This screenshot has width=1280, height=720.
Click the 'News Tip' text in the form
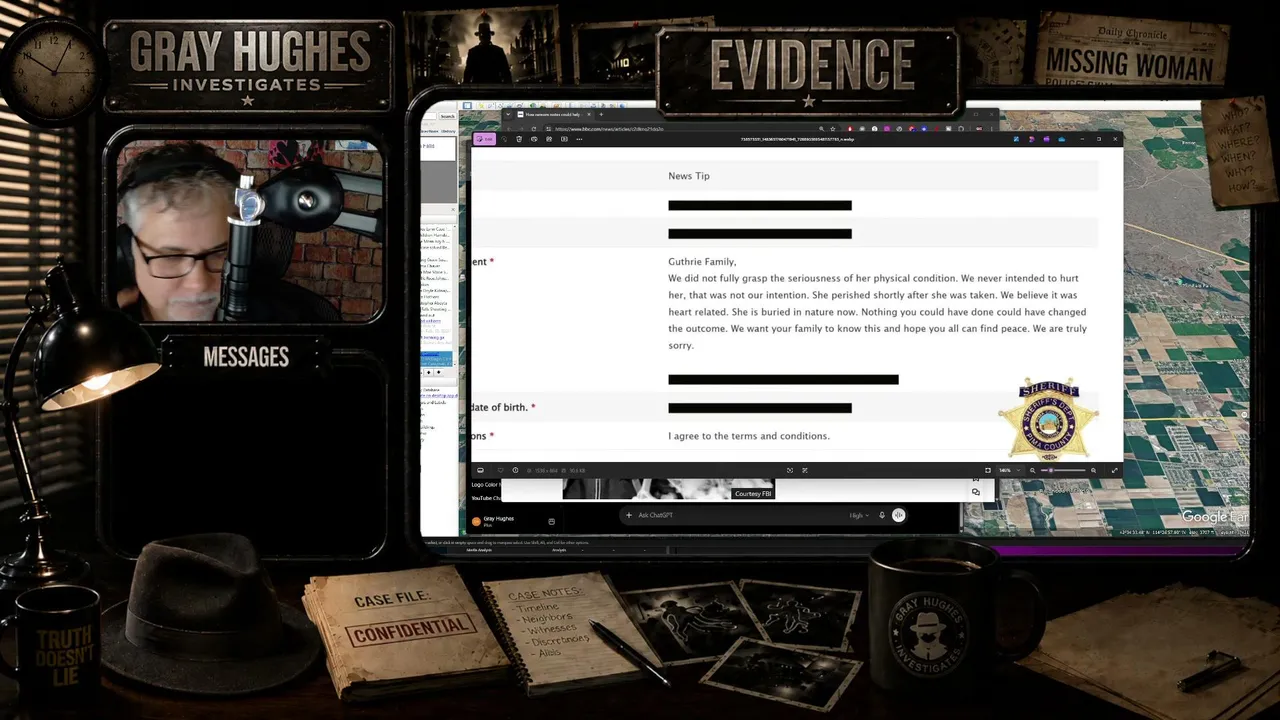tap(689, 176)
